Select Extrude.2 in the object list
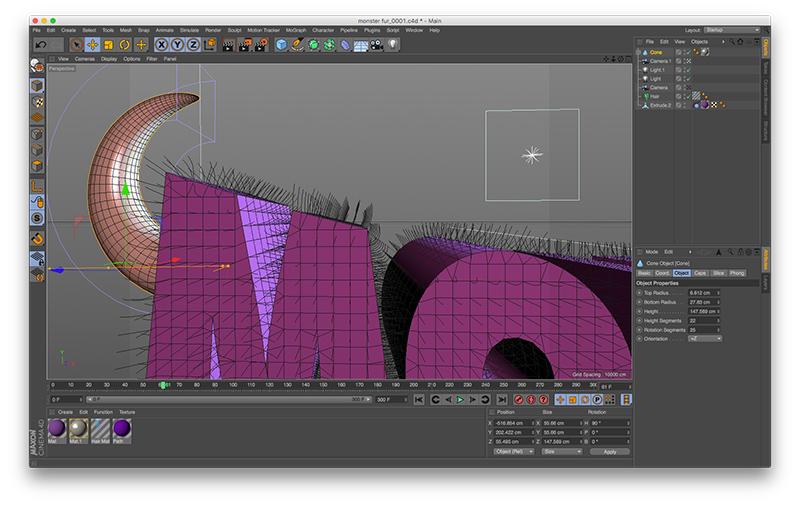This screenshot has width=800, height=508. pyautogui.click(x=661, y=104)
